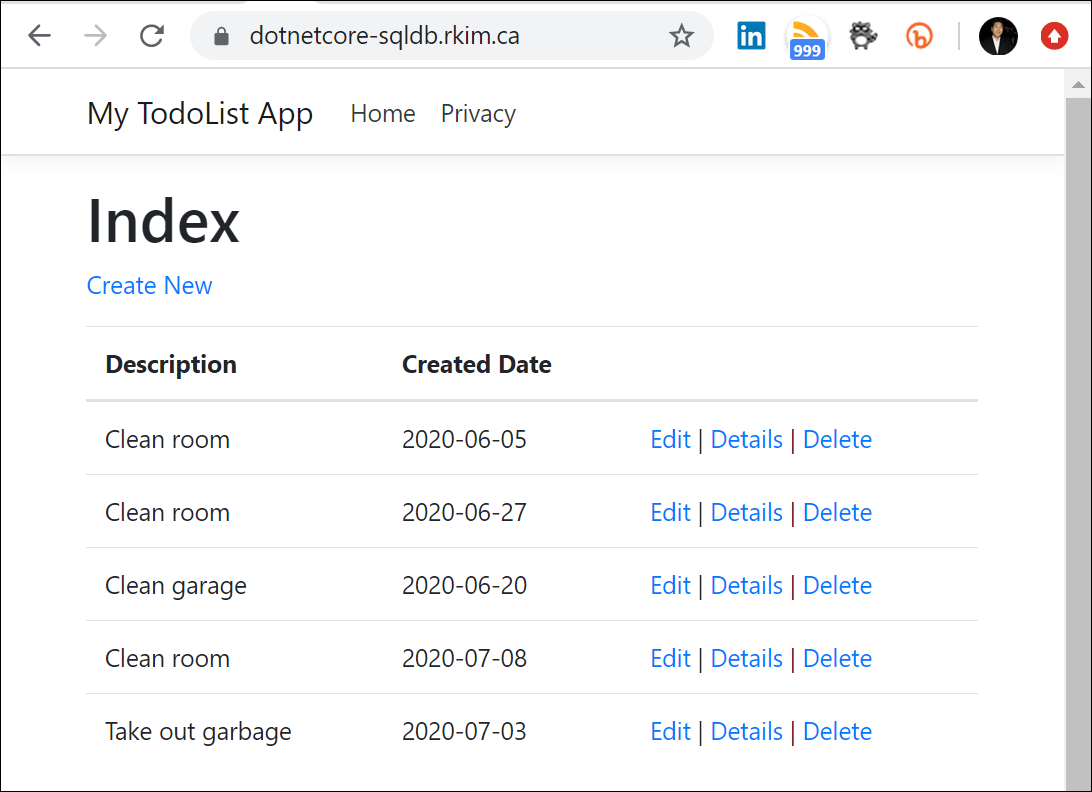Reload the page with the refresh icon

tap(151, 35)
